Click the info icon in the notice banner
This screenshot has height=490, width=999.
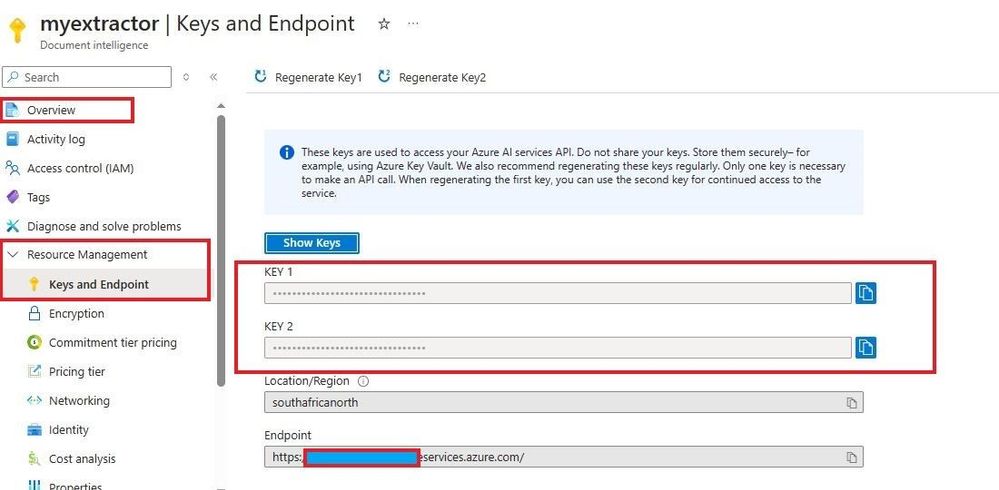point(287,153)
